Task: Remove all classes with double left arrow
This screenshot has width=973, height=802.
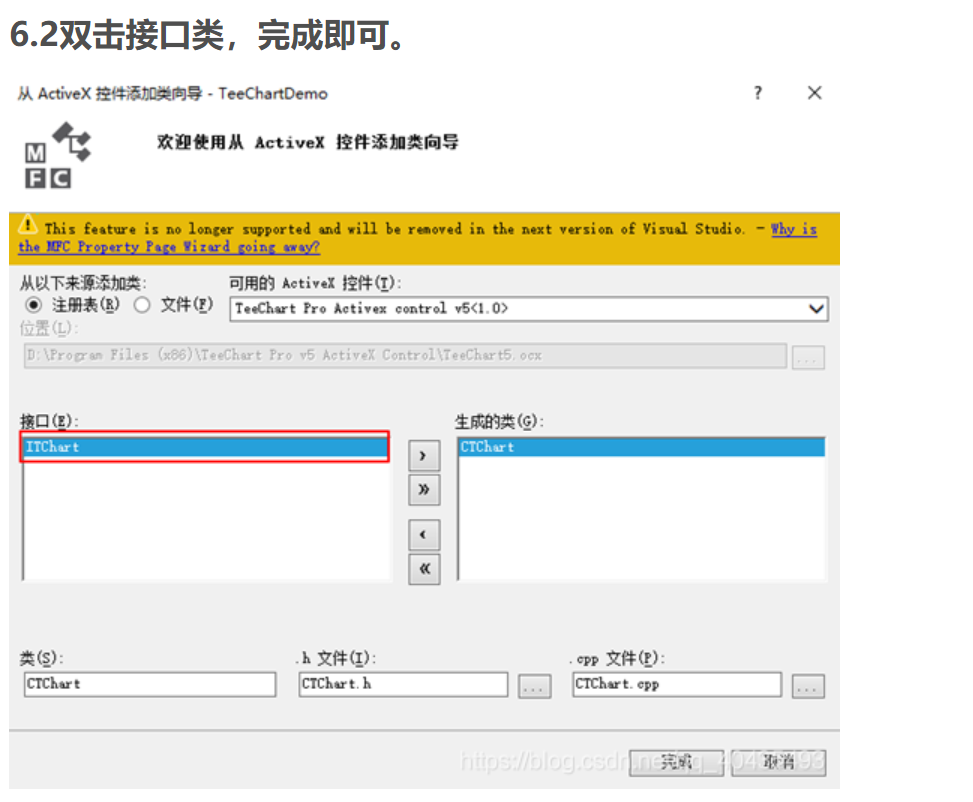Action: (424, 569)
